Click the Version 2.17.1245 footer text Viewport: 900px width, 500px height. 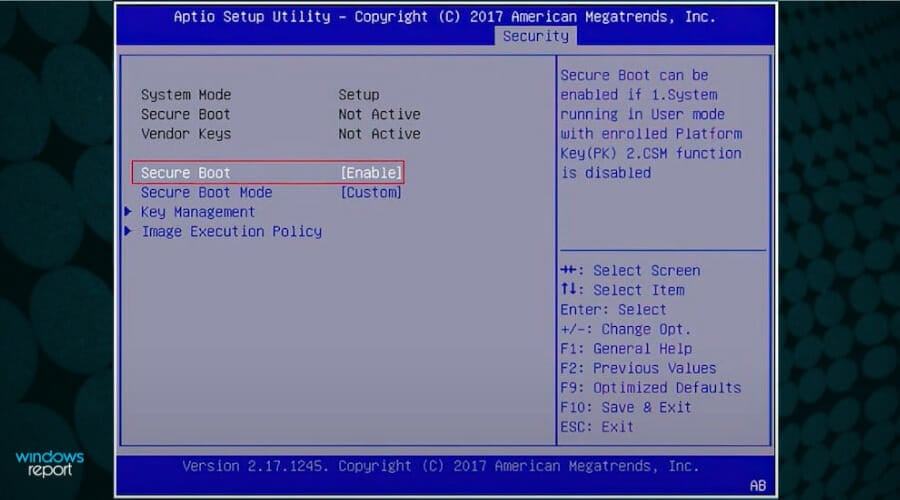pos(441,466)
